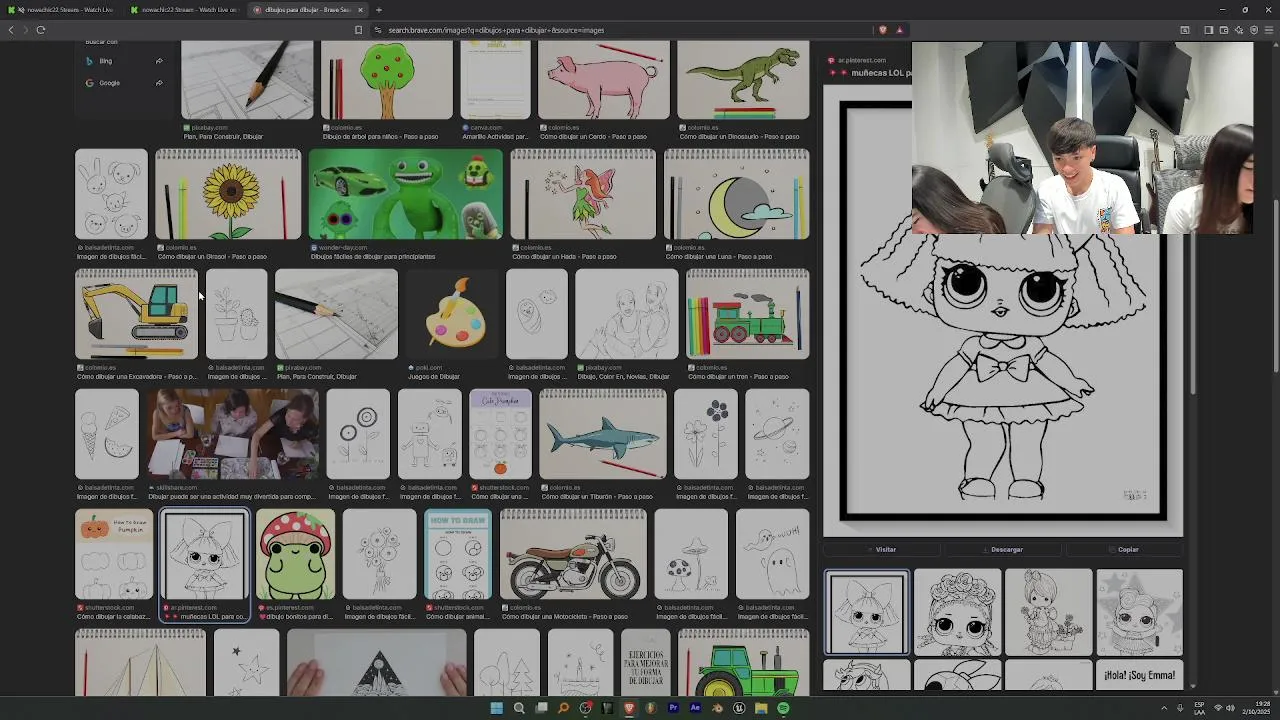Screen dimensions: 1280x720
Task: Open the How to Draw Pumpkin thumbnail
Action: coord(114,554)
